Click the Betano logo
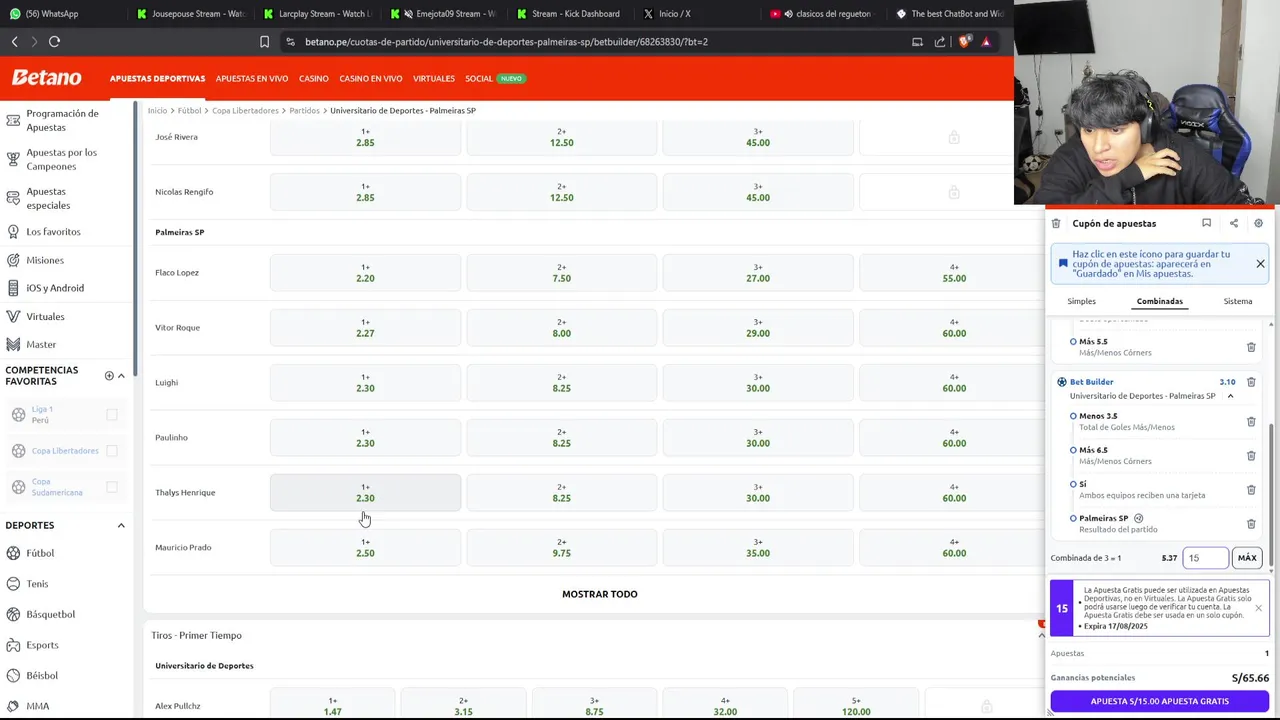The width and height of the screenshot is (1280, 720). pyautogui.click(x=46, y=78)
